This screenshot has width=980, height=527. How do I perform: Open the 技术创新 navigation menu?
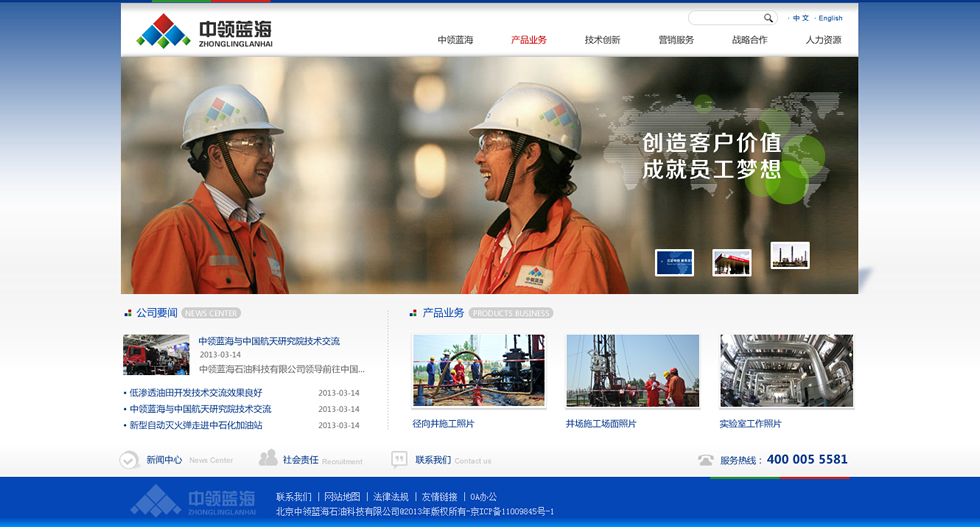602,40
